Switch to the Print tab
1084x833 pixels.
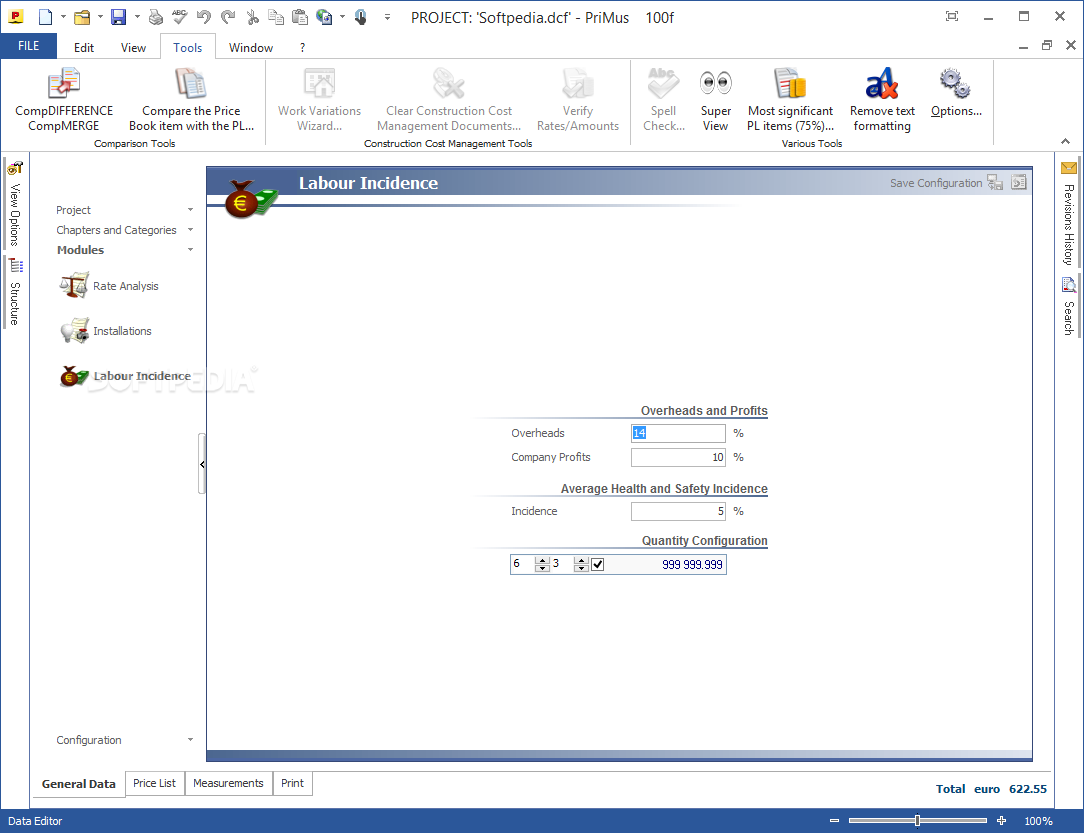292,783
